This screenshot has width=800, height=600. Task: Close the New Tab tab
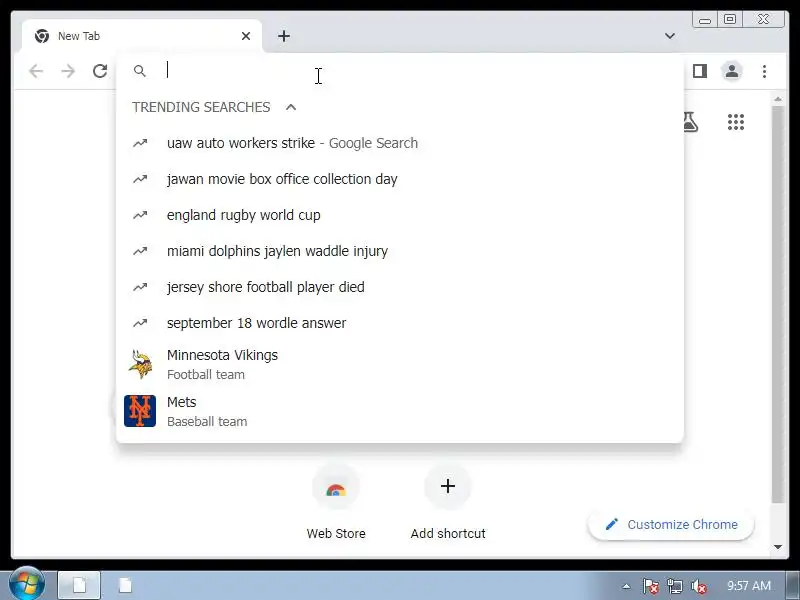[x=246, y=36]
